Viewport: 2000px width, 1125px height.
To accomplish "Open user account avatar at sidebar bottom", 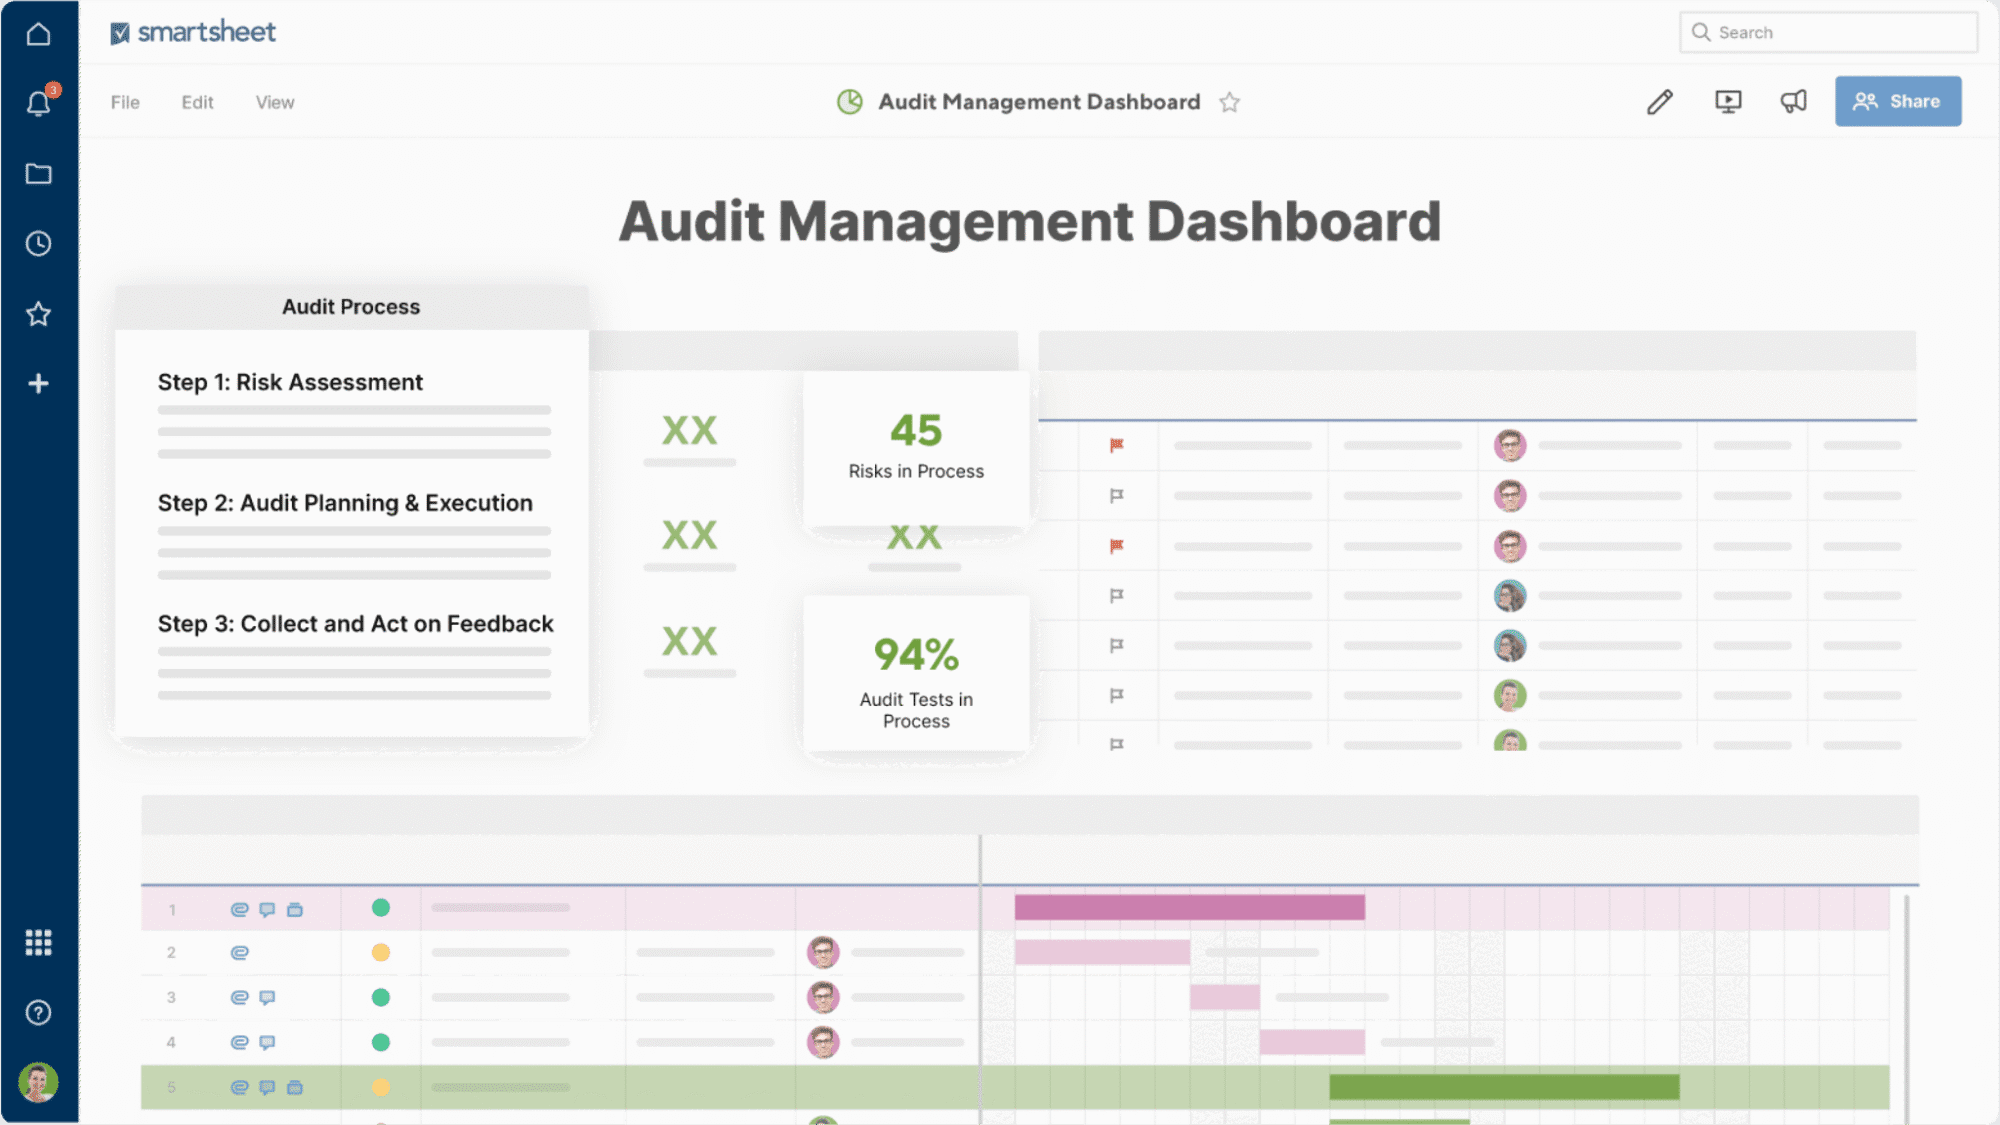I will [x=38, y=1082].
